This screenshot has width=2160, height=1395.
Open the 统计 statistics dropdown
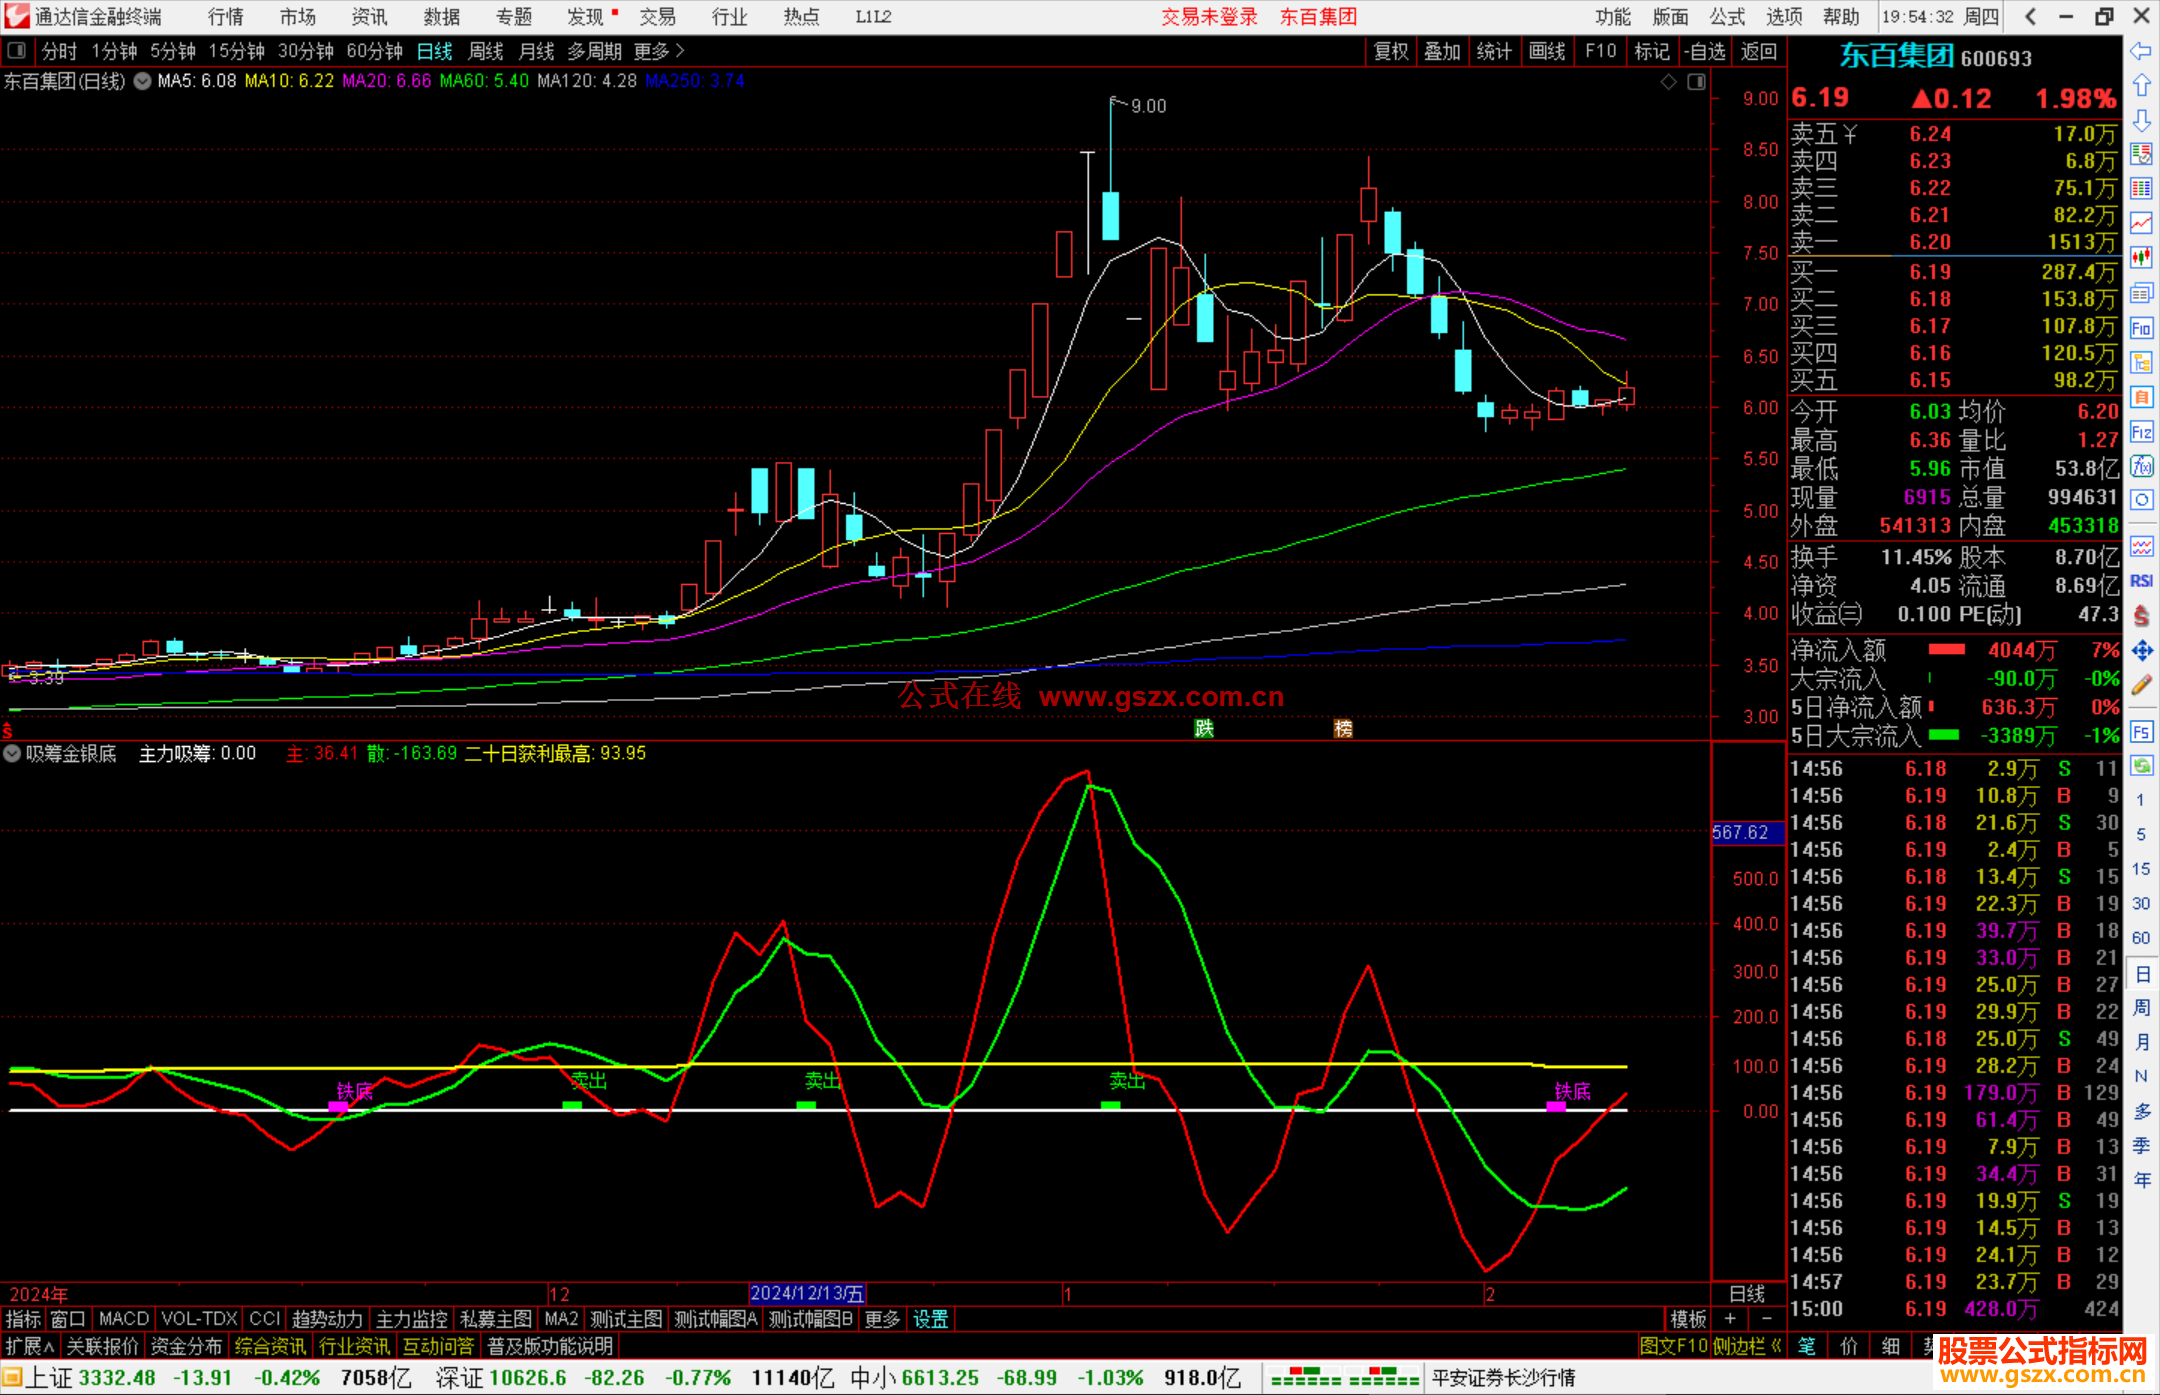1495,51
